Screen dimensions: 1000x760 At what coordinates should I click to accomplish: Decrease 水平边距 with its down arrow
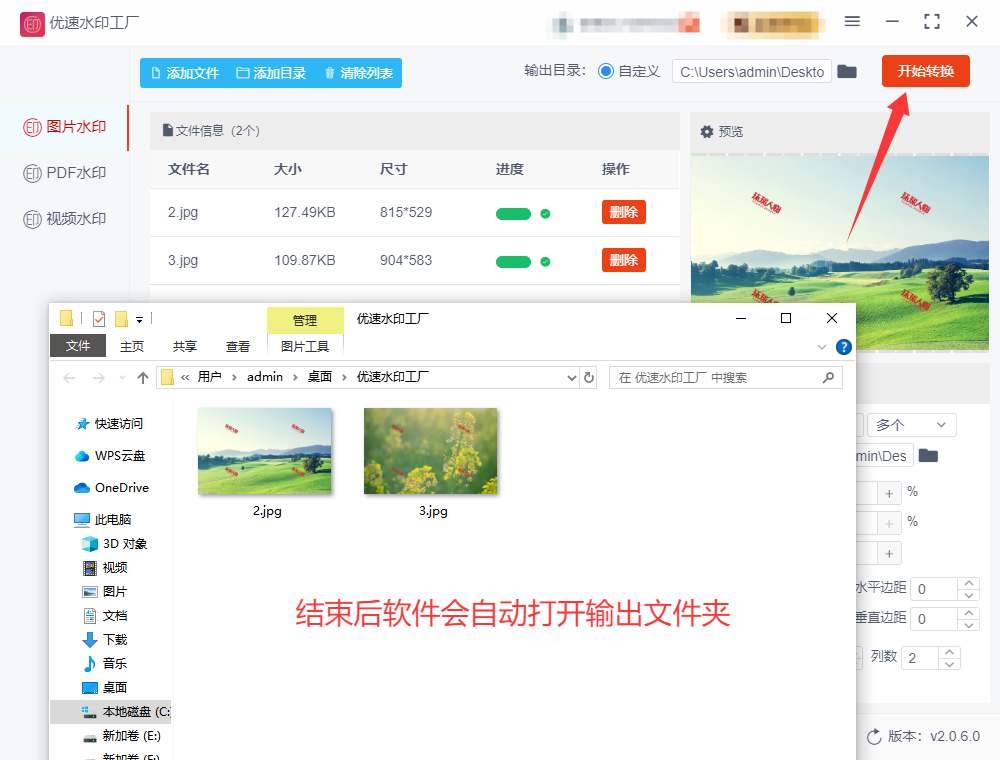tap(969, 595)
